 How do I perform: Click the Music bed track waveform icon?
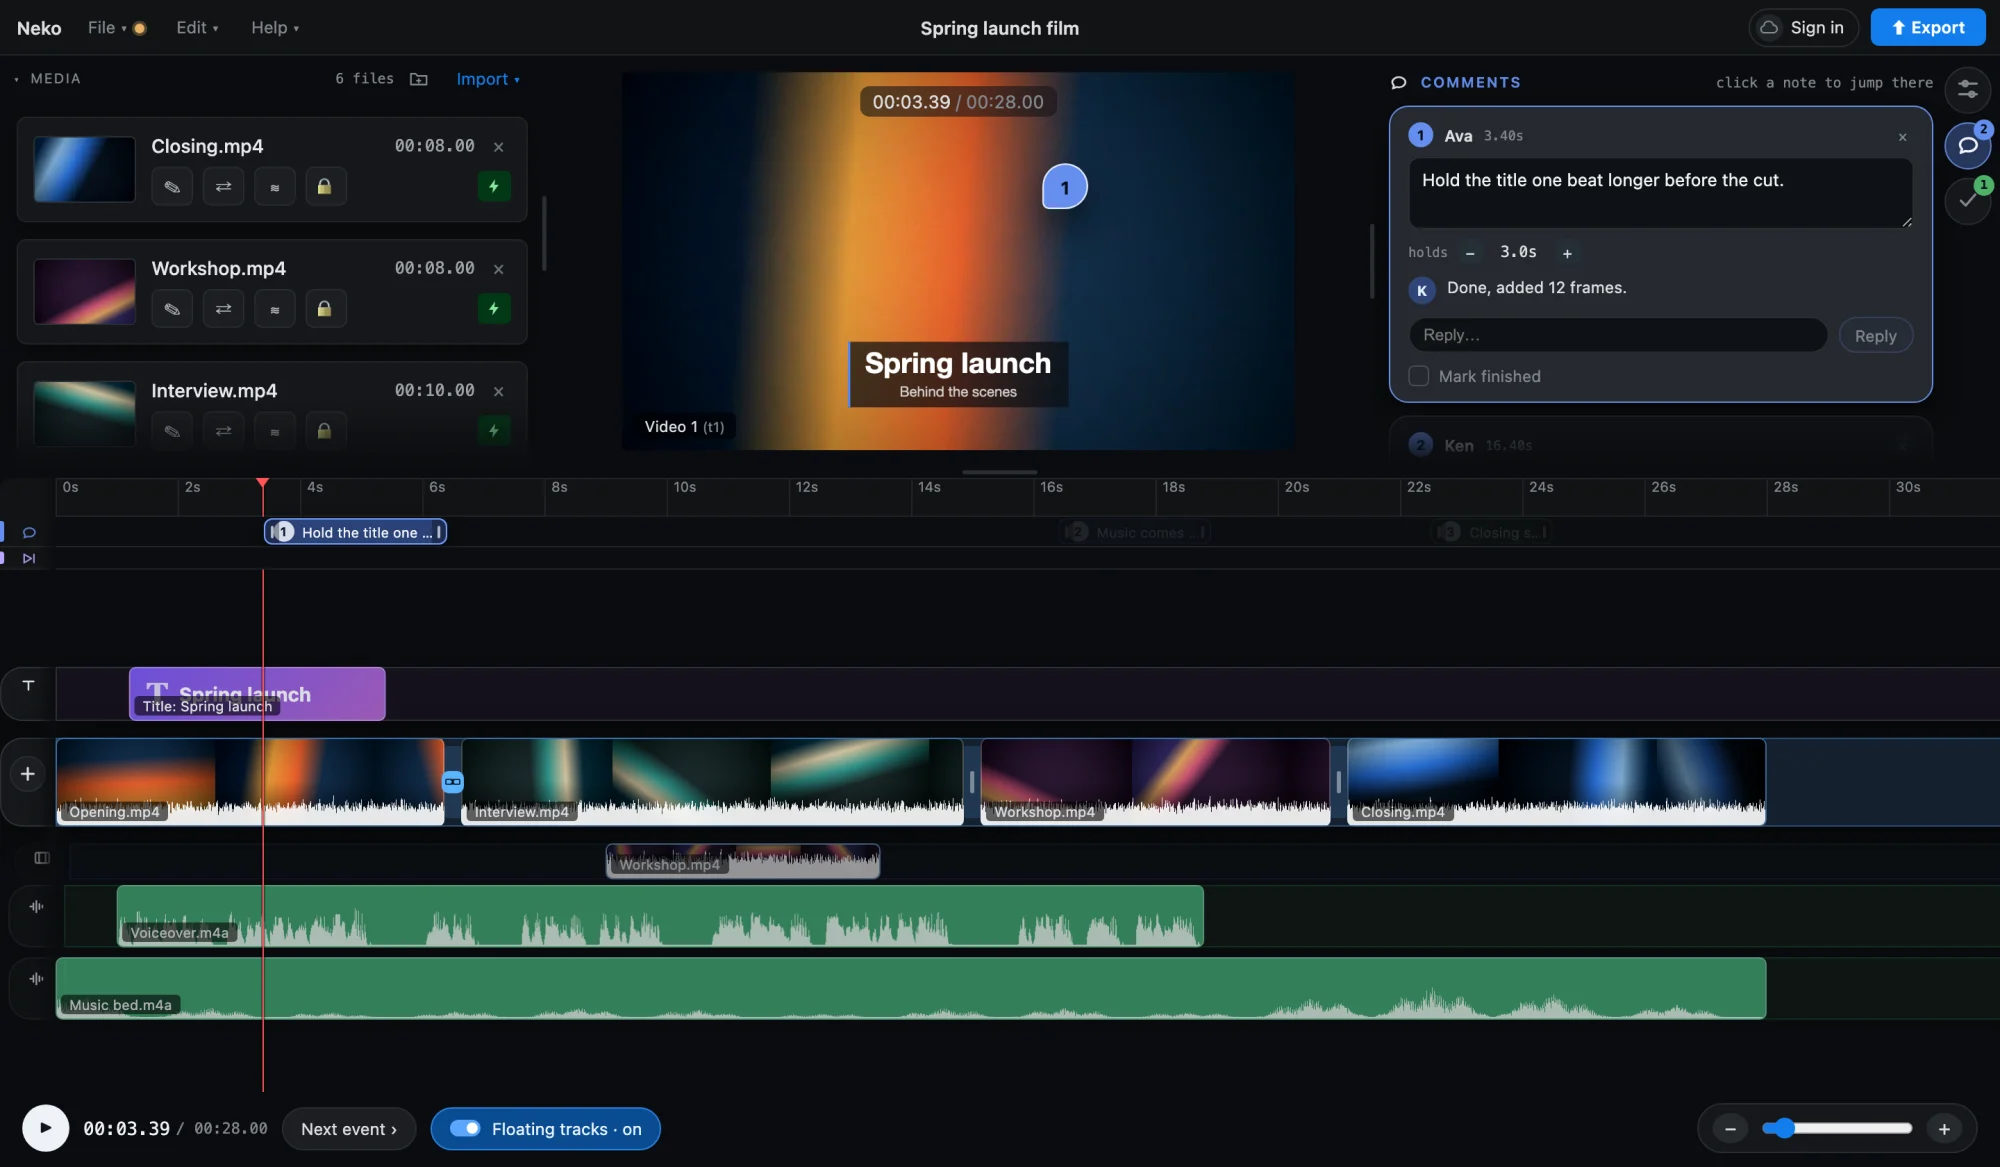click(36, 979)
